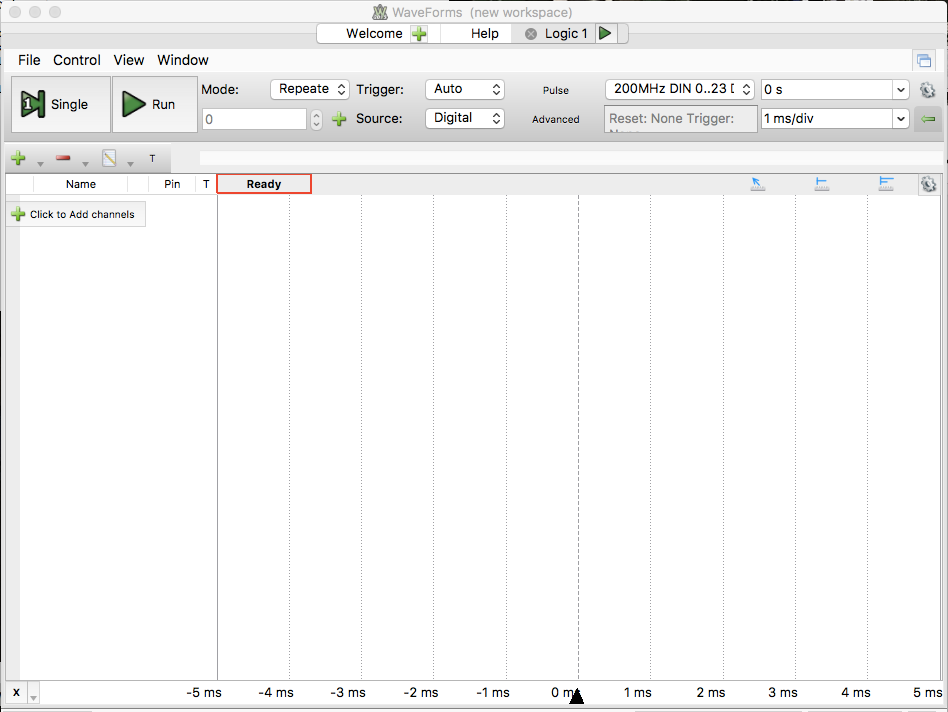Click the green plus on Welcome tab

[x=419, y=34]
